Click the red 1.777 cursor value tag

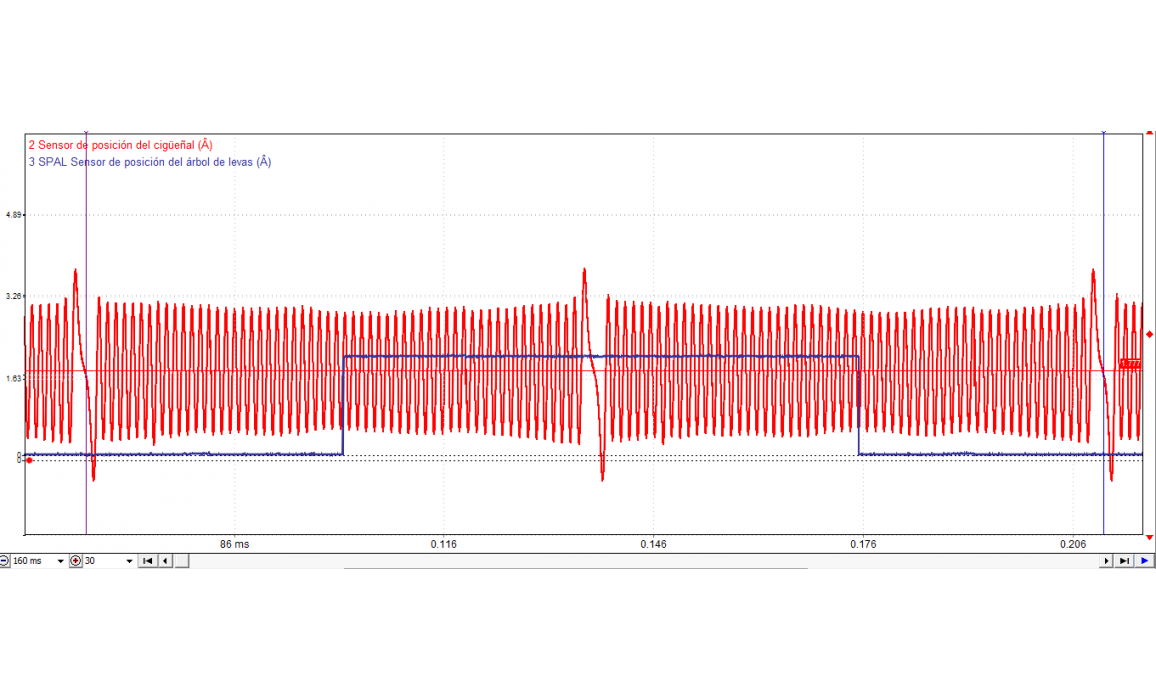coord(1130,364)
